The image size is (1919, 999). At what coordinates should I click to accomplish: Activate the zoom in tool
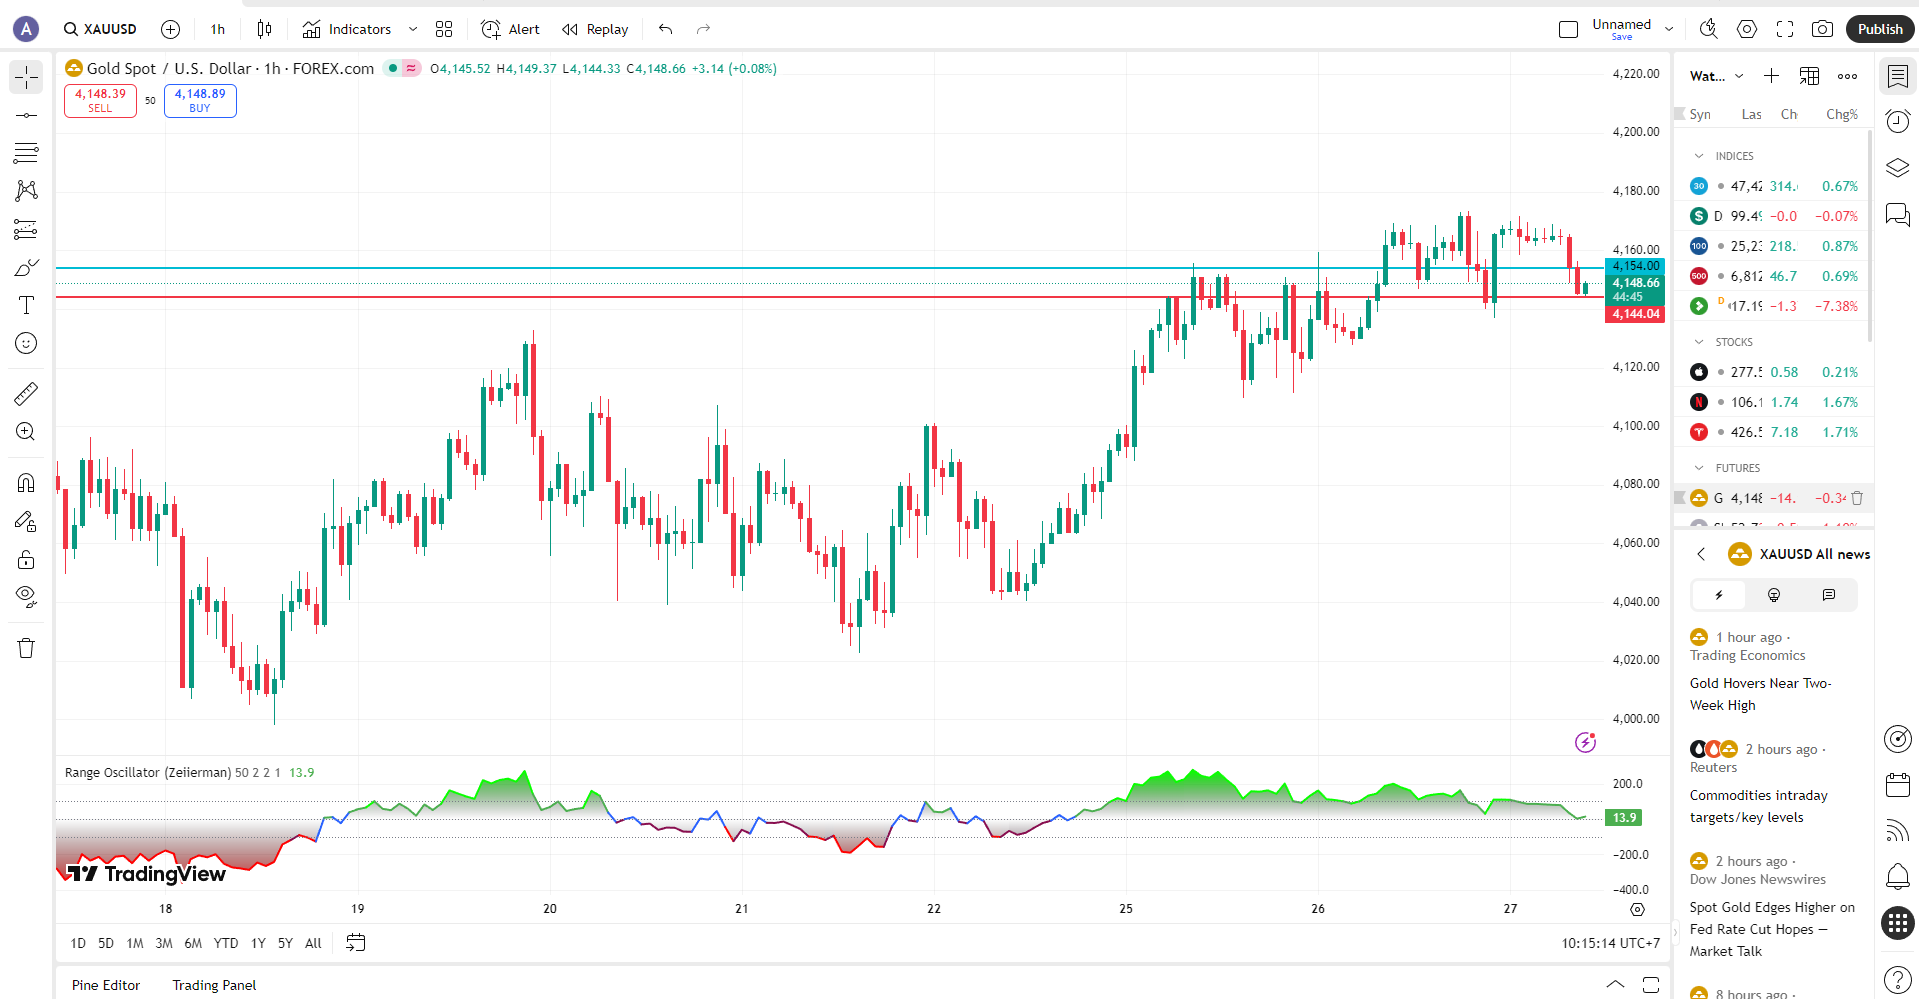coord(26,431)
